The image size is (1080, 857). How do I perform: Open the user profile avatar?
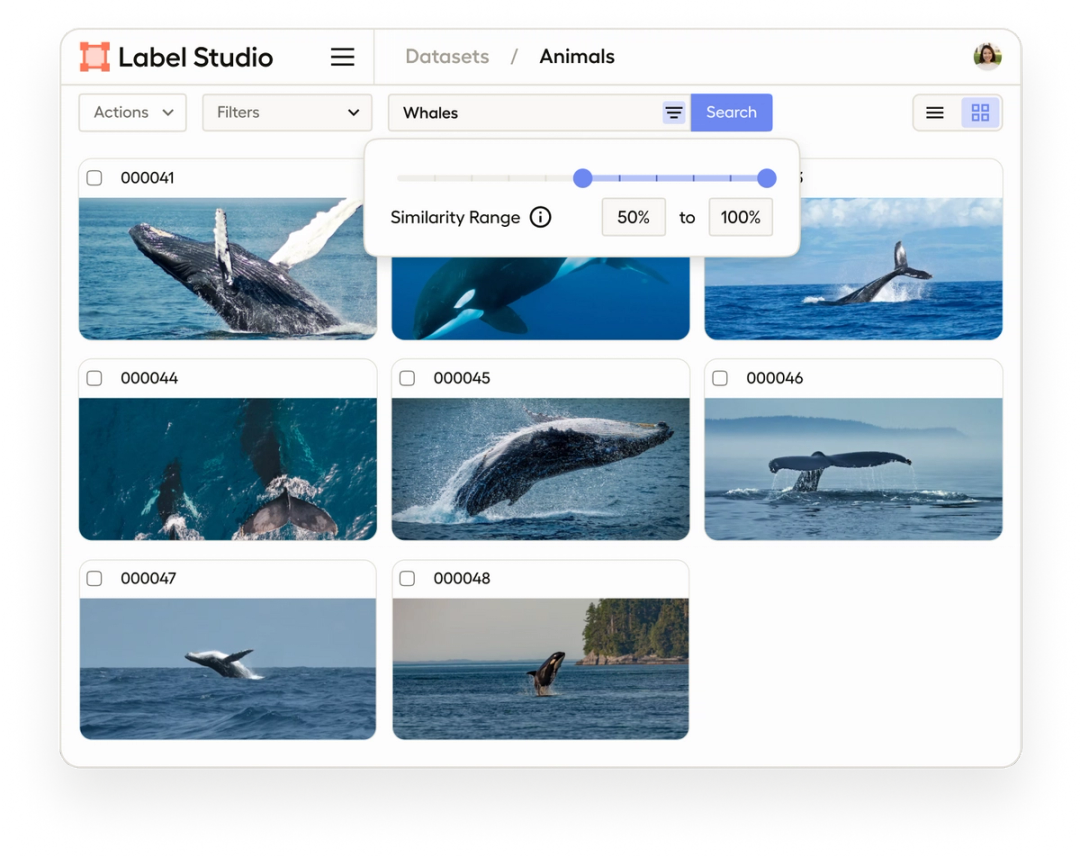[x=987, y=56]
